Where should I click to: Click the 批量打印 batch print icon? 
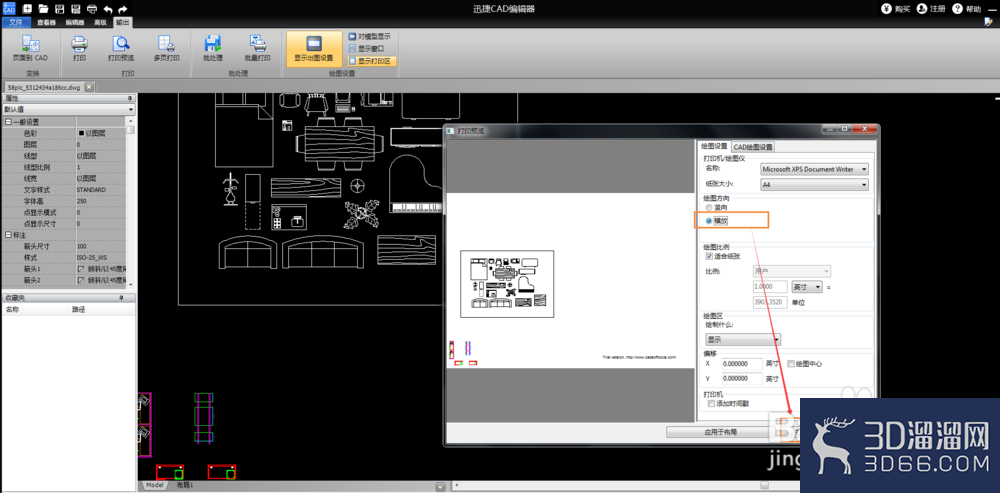(x=258, y=44)
